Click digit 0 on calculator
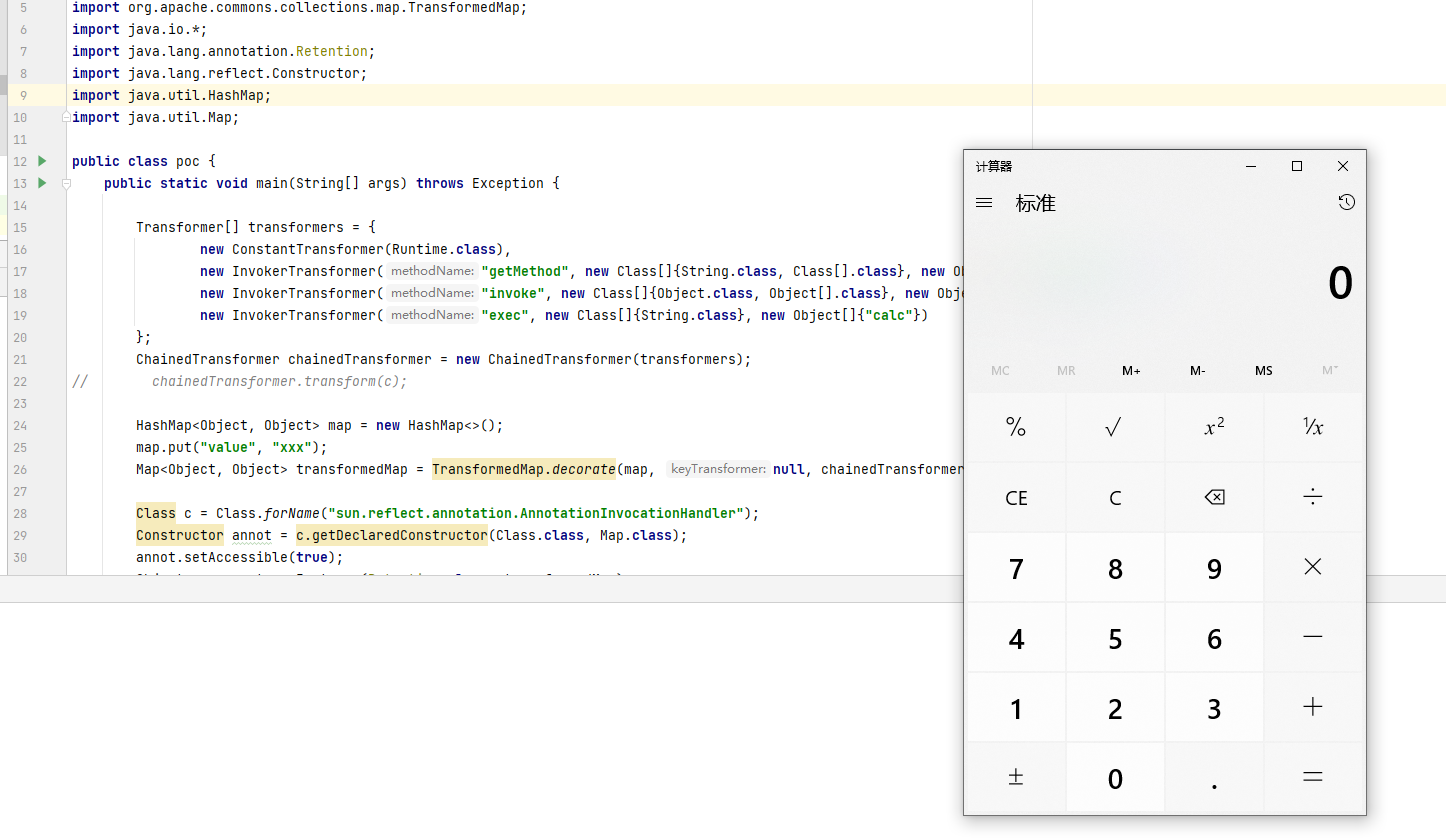The image size is (1446, 838). tap(1115, 777)
